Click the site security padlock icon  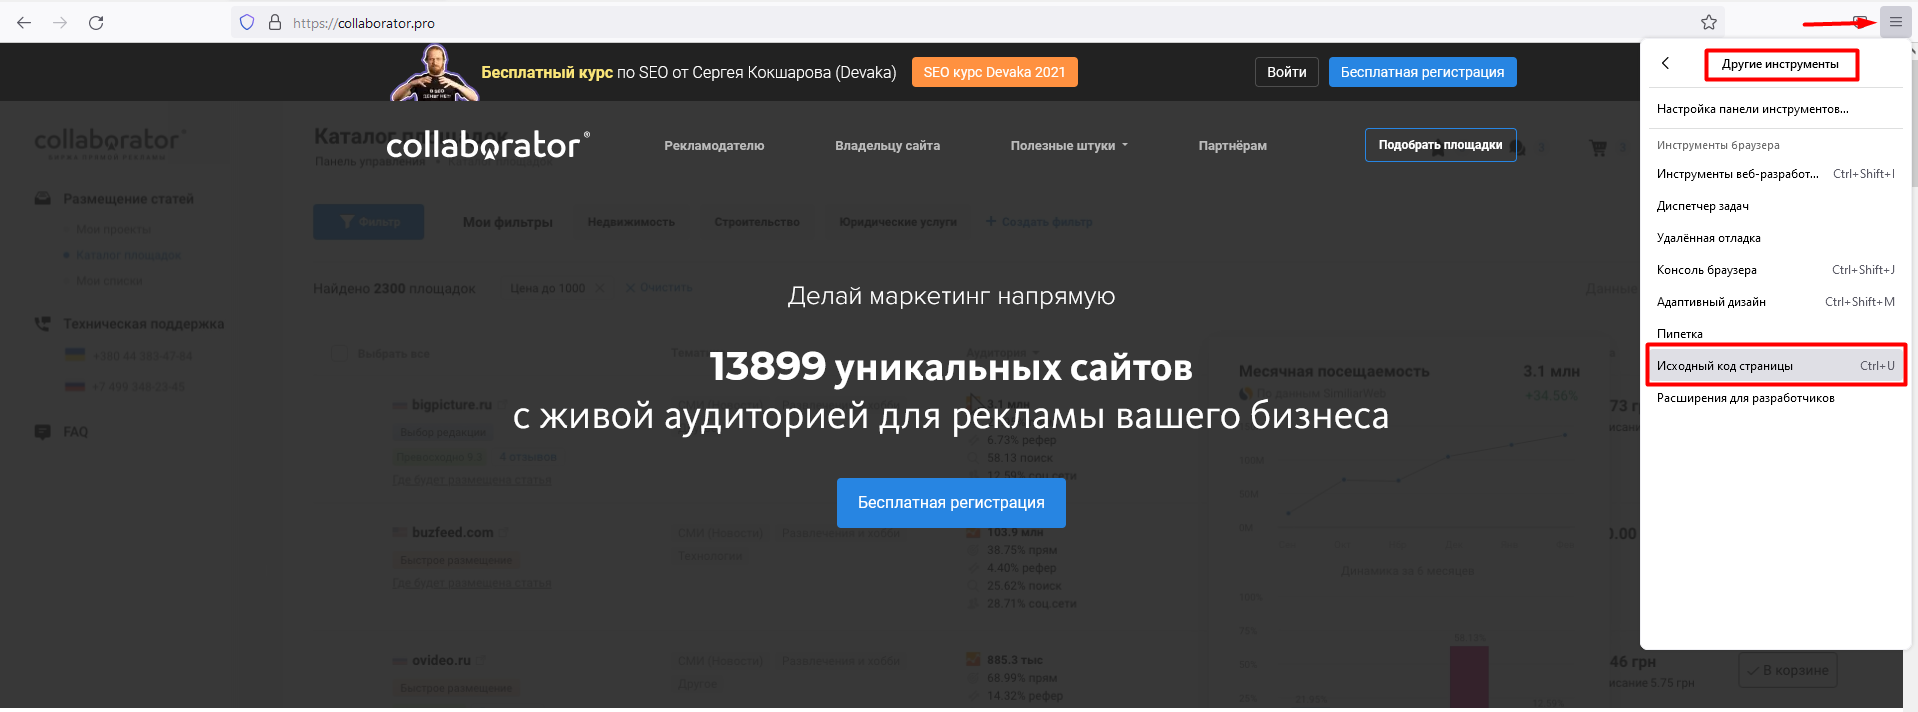pos(274,22)
